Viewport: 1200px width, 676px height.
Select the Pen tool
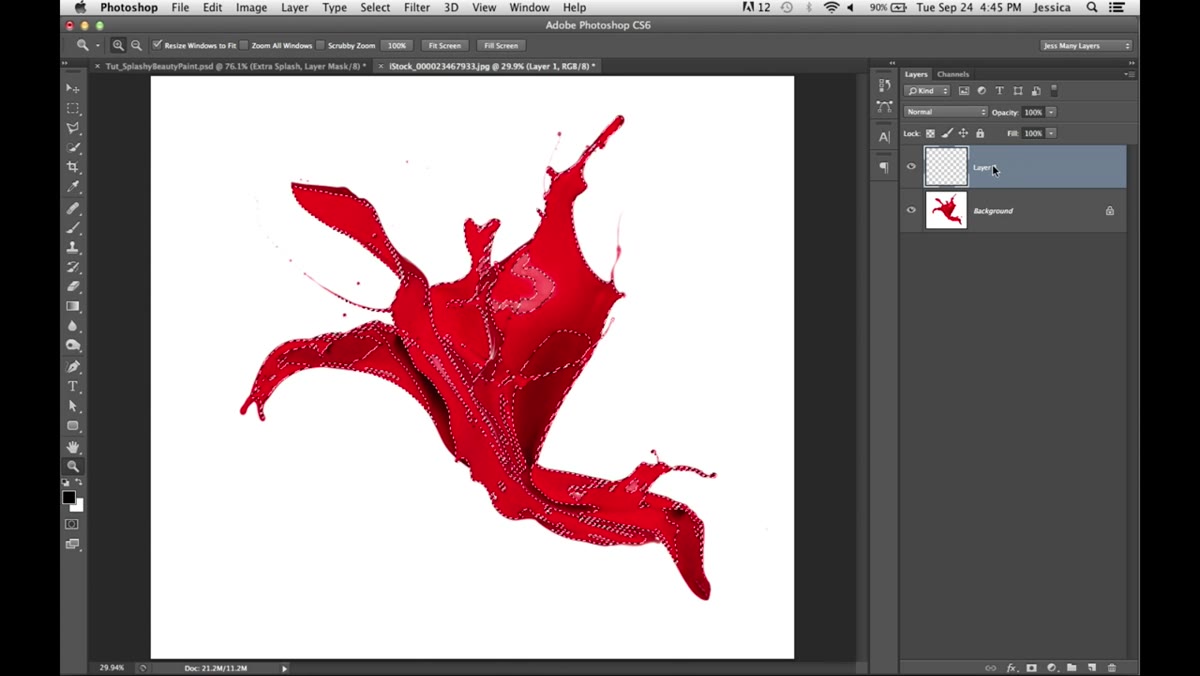pyautogui.click(x=73, y=367)
